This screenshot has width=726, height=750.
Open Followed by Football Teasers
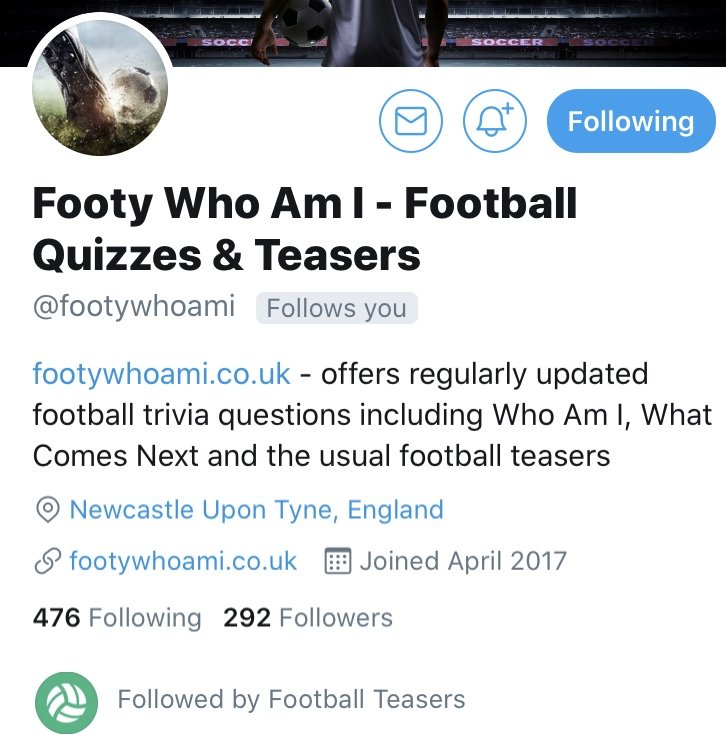pyautogui.click(x=291, y=699)
